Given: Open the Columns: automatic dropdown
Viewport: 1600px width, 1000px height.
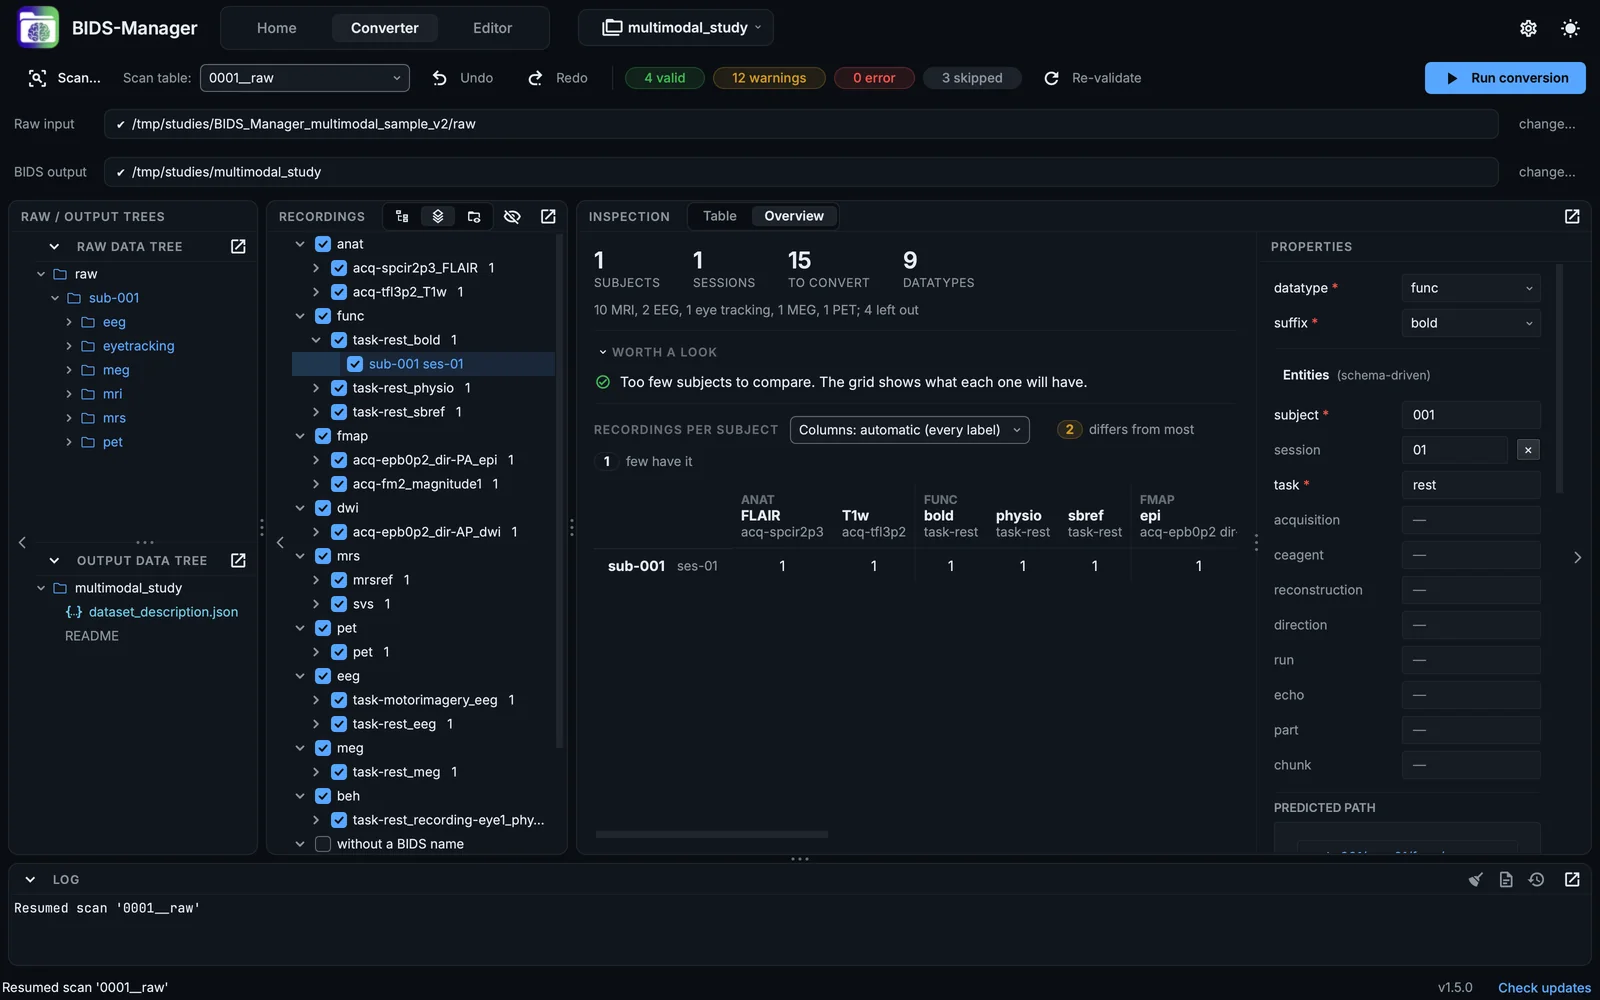Looking at the screenshot, I should tap(910, 430).
